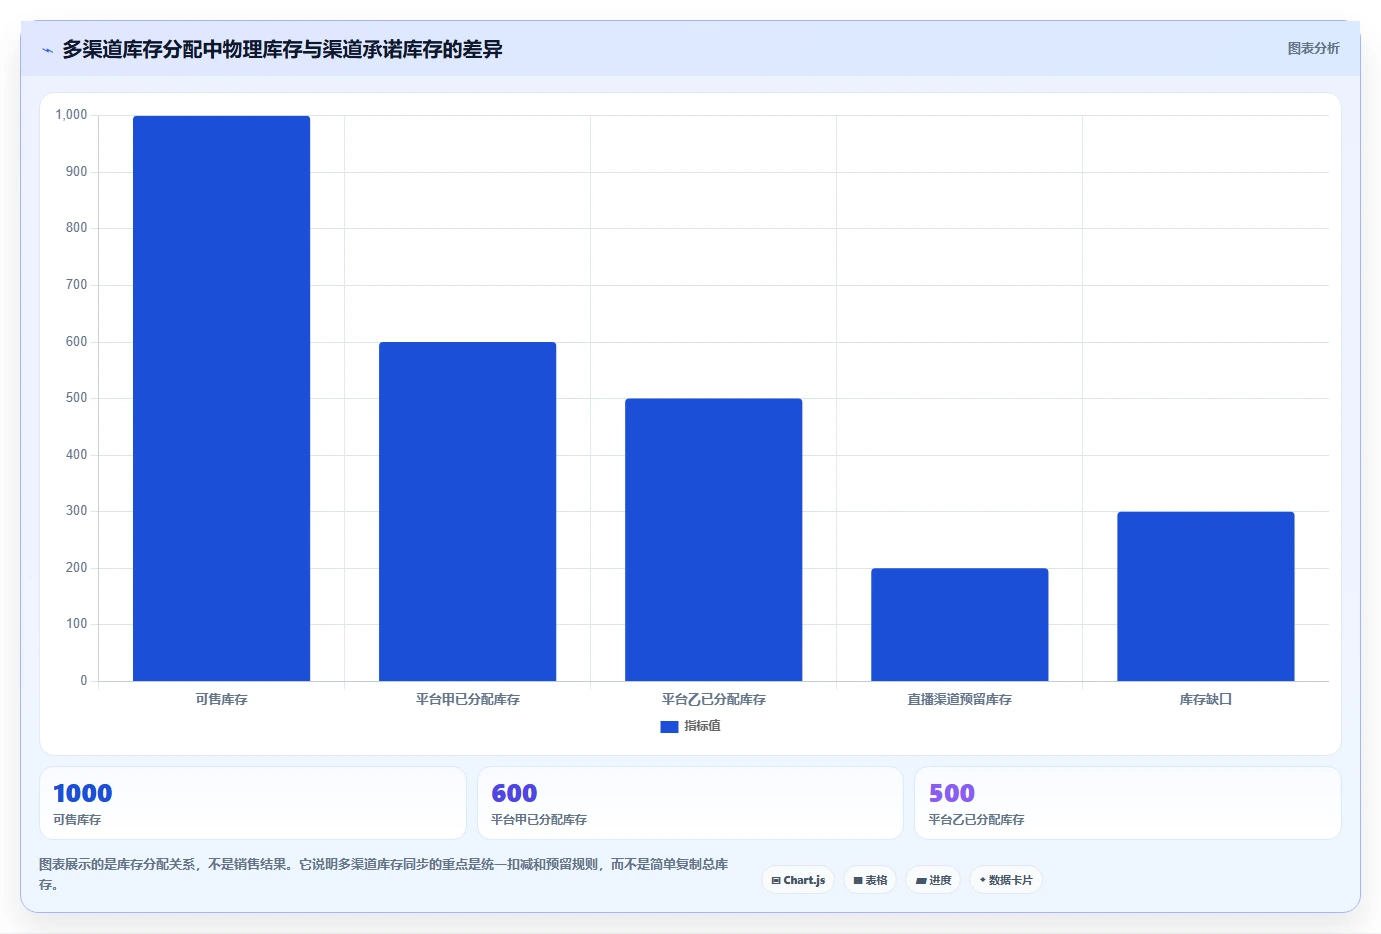Click the description paragraph starting 图表展示的是

point(383,874)
